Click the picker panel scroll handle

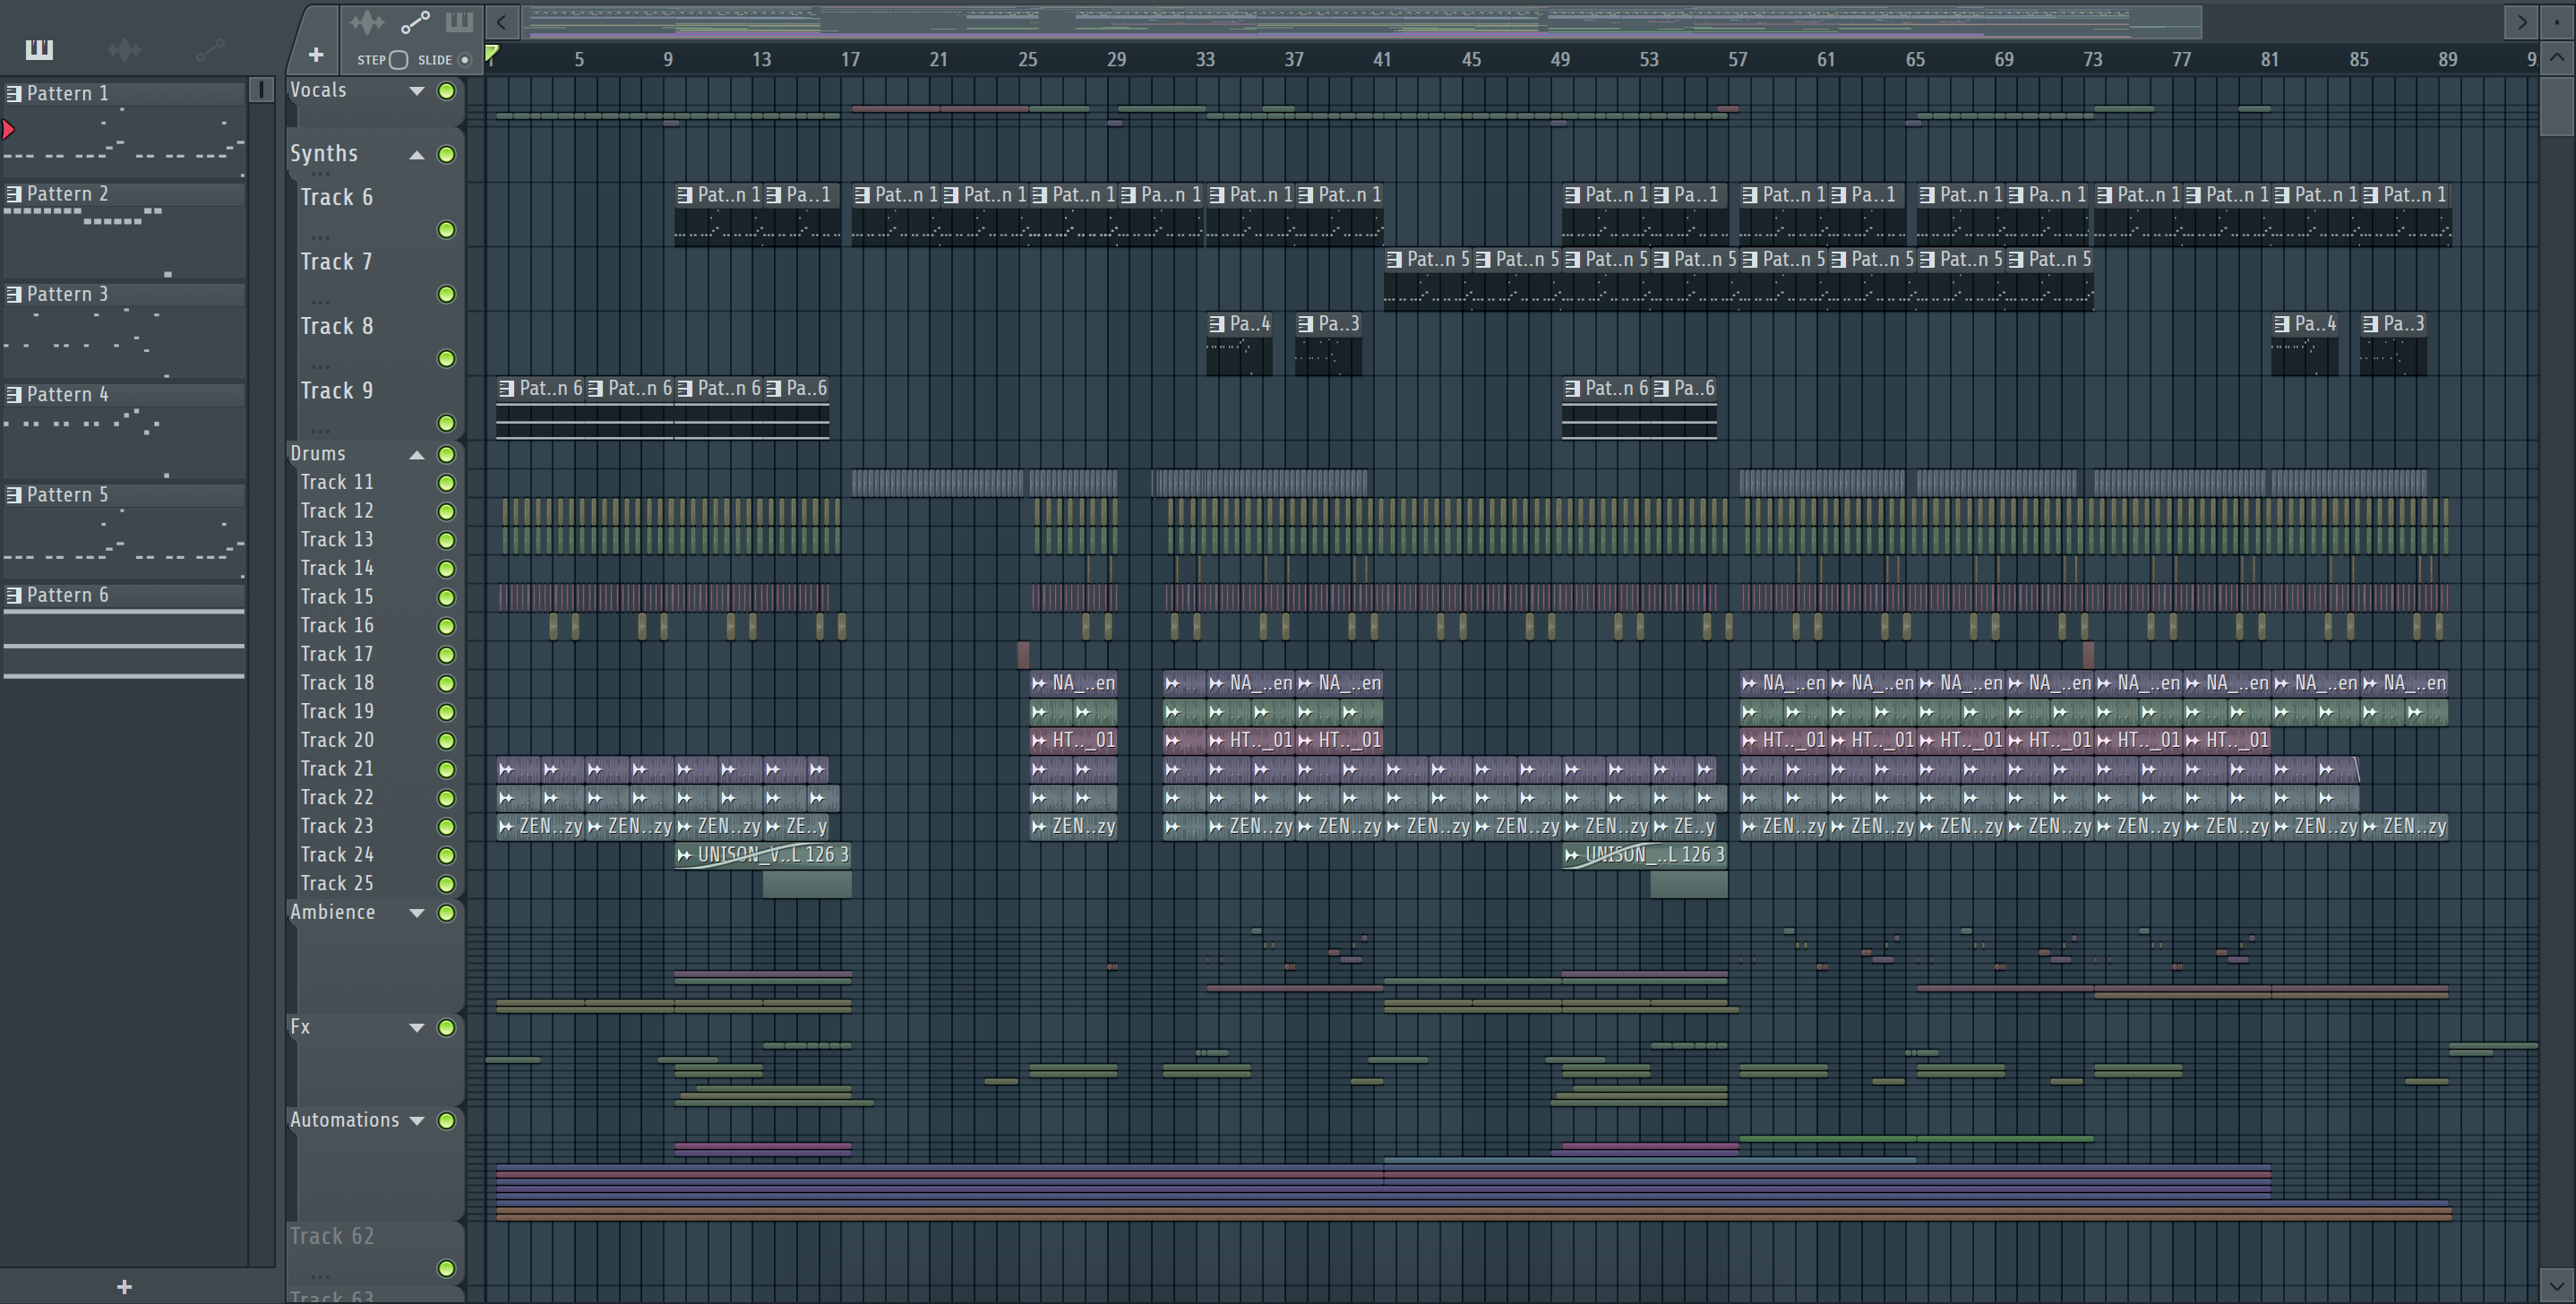(x=261, y=90)
